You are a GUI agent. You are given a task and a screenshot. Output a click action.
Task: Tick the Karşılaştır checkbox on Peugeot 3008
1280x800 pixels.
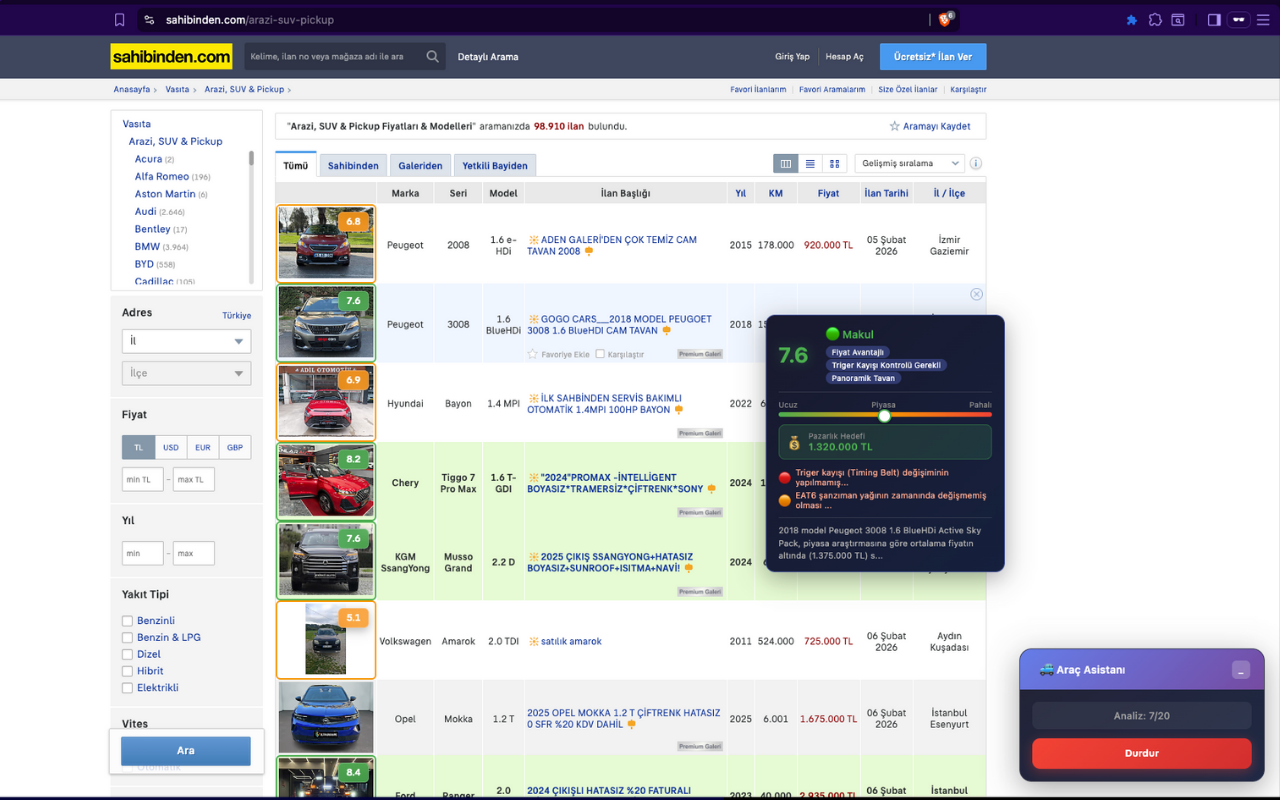pos(600,354)
